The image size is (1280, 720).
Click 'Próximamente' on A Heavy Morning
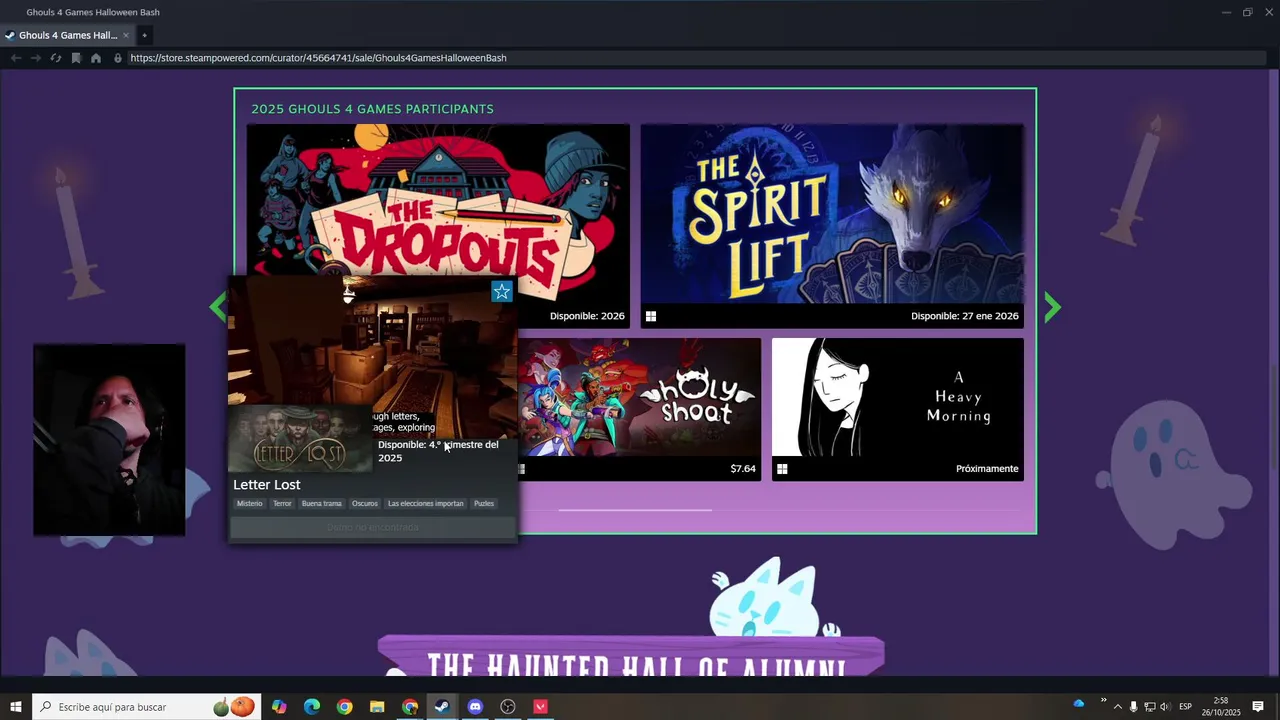click(987, 468)
